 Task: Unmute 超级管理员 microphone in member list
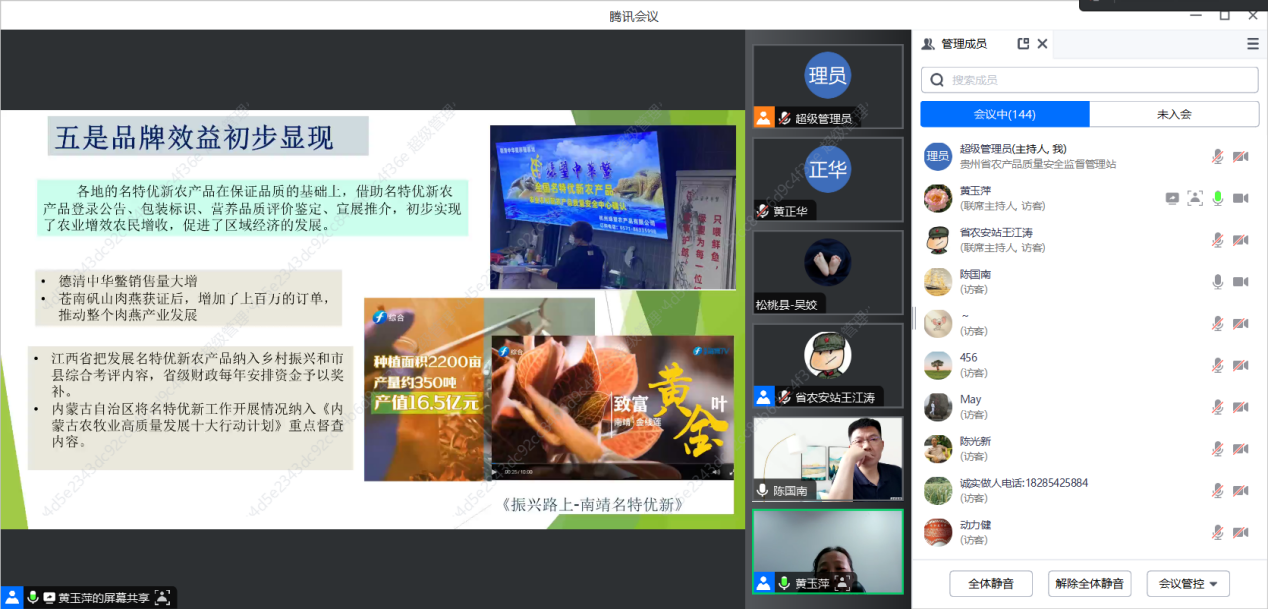click(x=1218, y=156)
